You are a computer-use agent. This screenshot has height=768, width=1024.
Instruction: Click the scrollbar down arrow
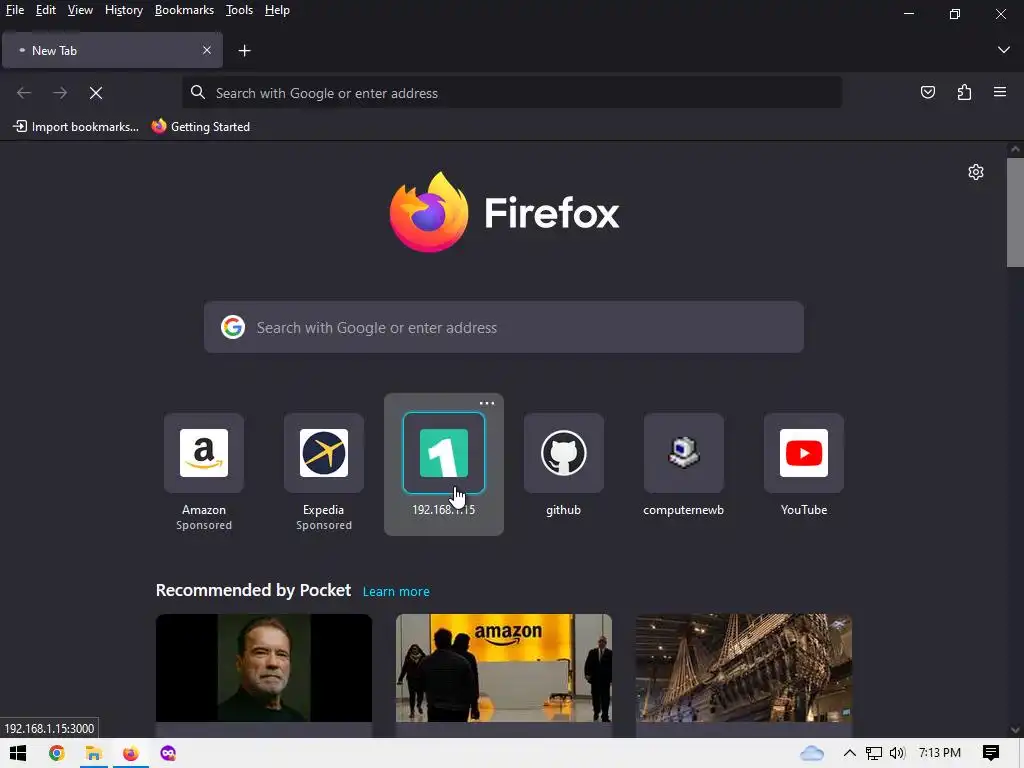(x=1015, y=730)
